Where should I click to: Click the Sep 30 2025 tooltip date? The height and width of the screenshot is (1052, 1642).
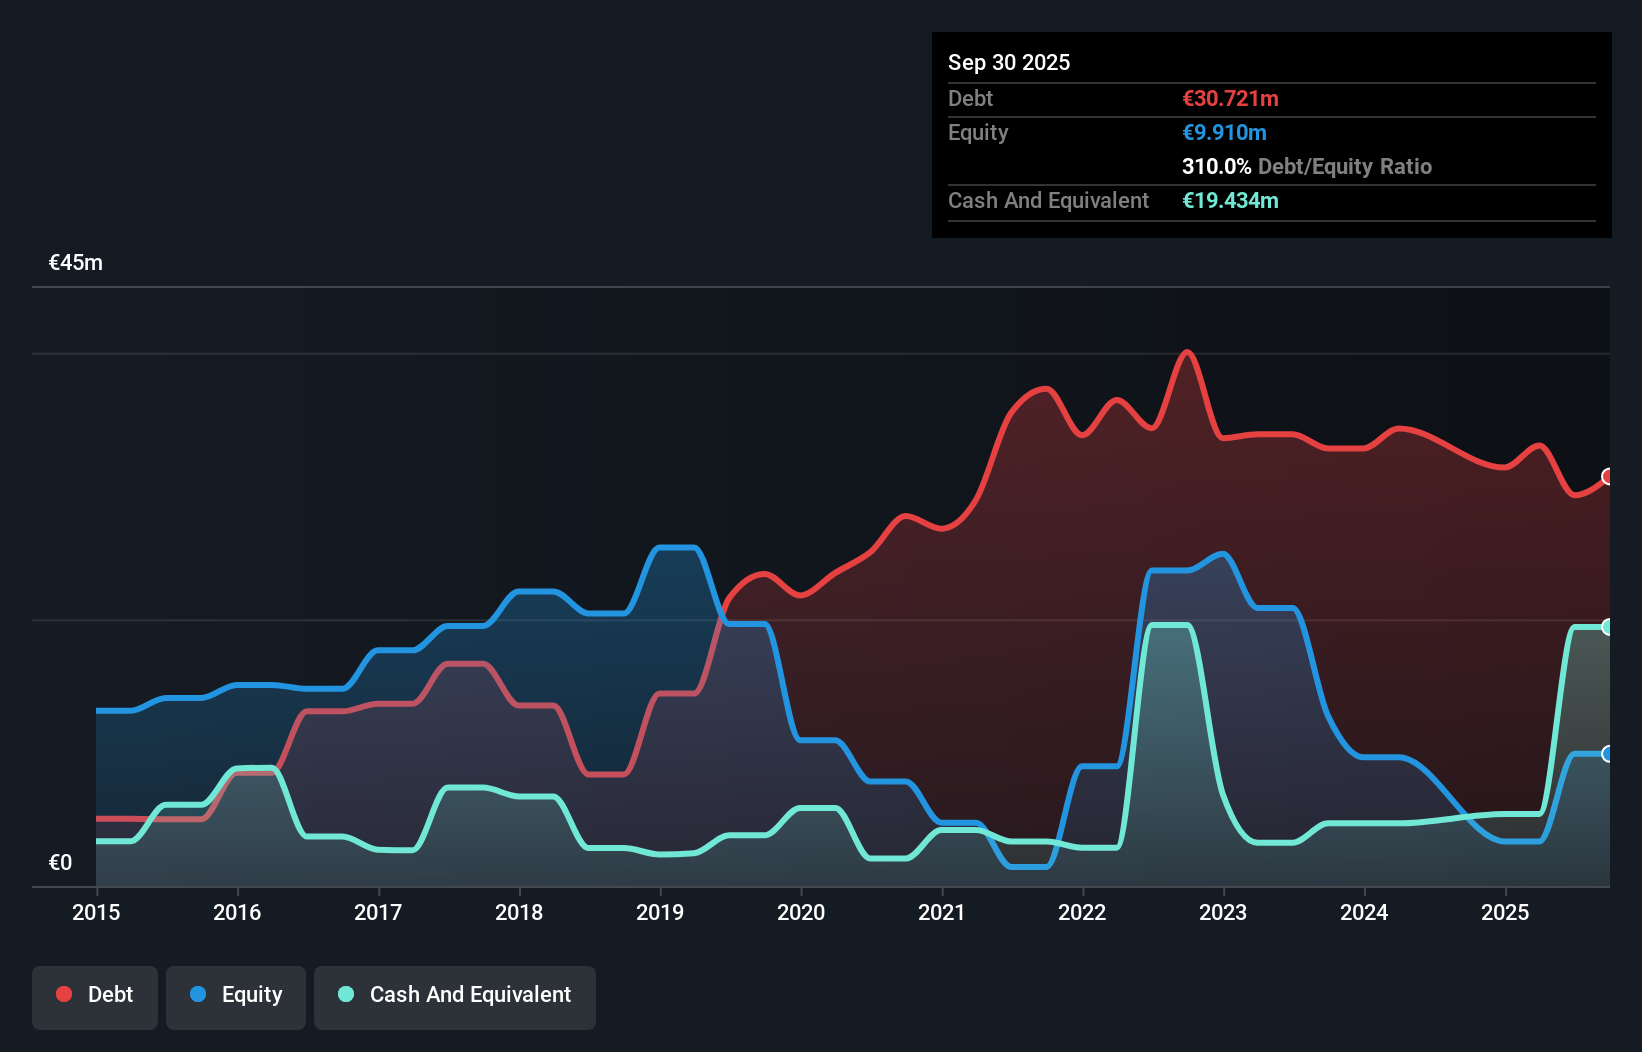pyautogui.click(x=1009, y=62)
